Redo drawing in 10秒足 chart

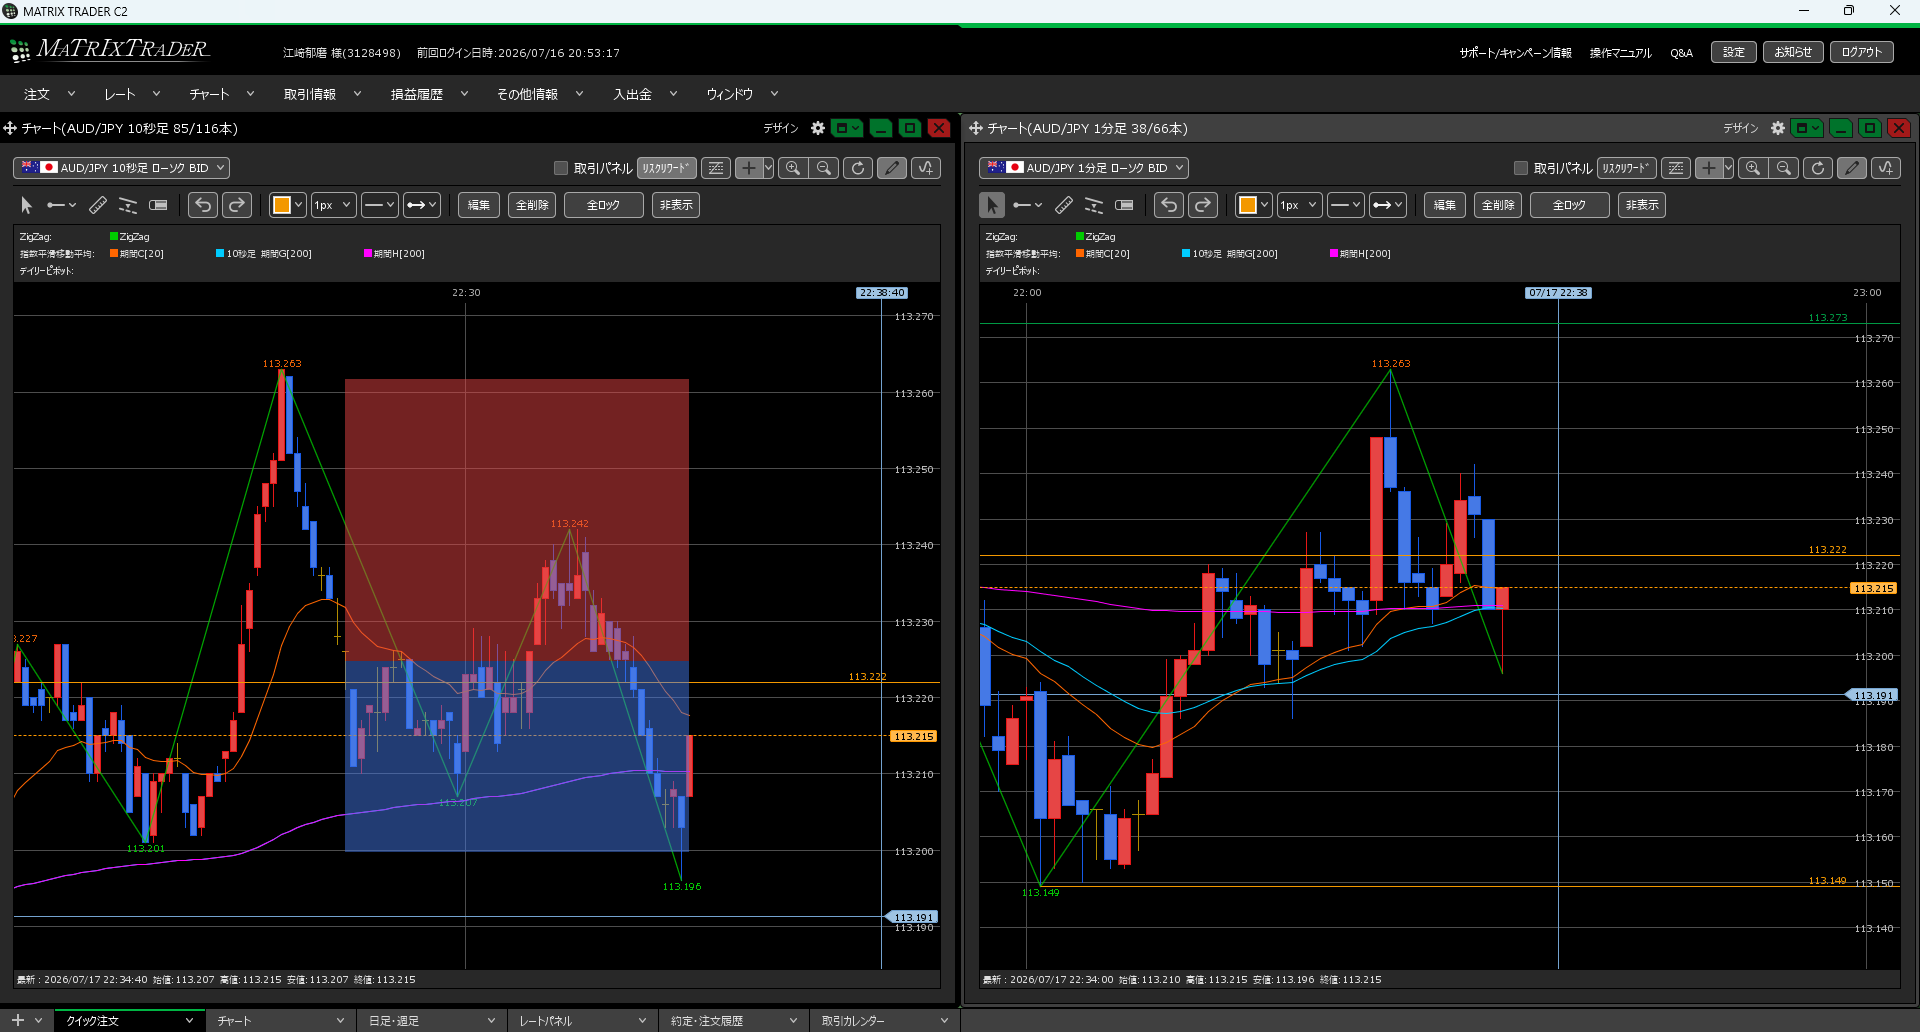237,205
